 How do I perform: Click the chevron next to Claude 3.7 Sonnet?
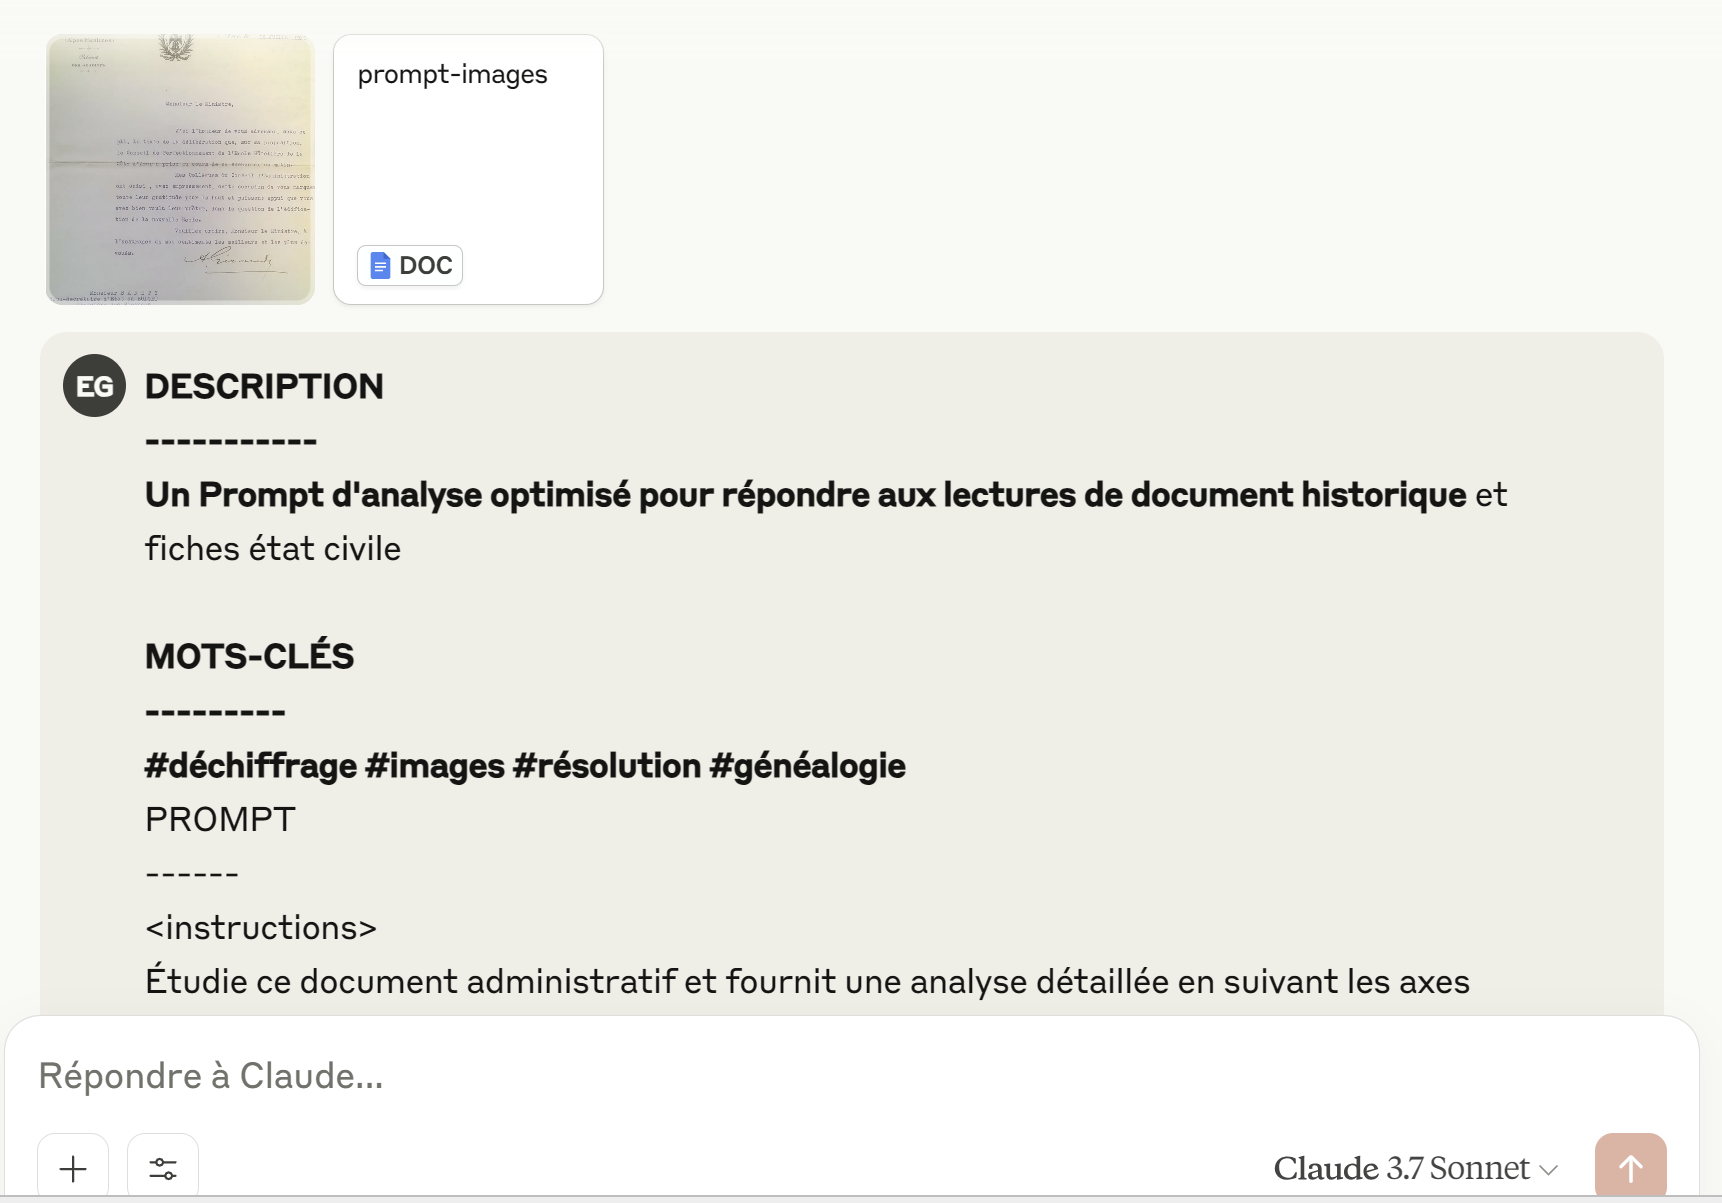click(x=1549, y=1170)
